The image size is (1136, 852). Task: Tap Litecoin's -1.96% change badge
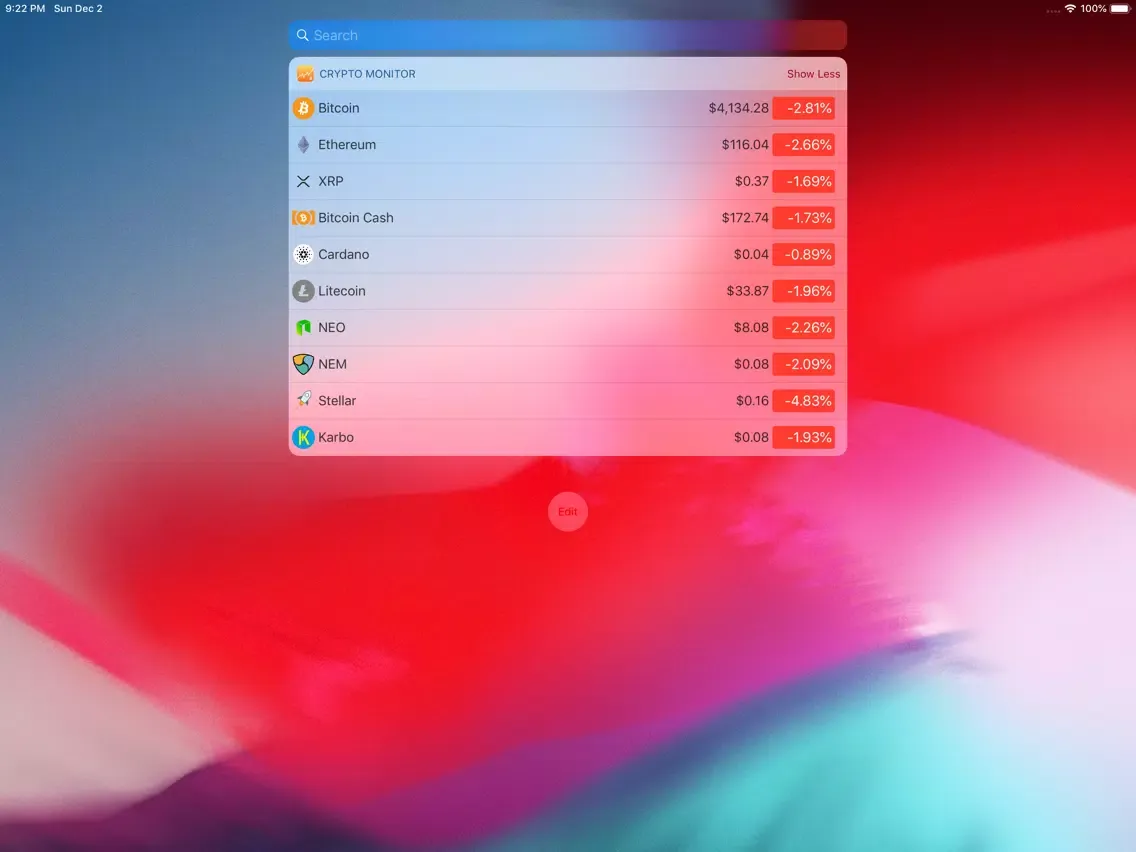(803, 291)
